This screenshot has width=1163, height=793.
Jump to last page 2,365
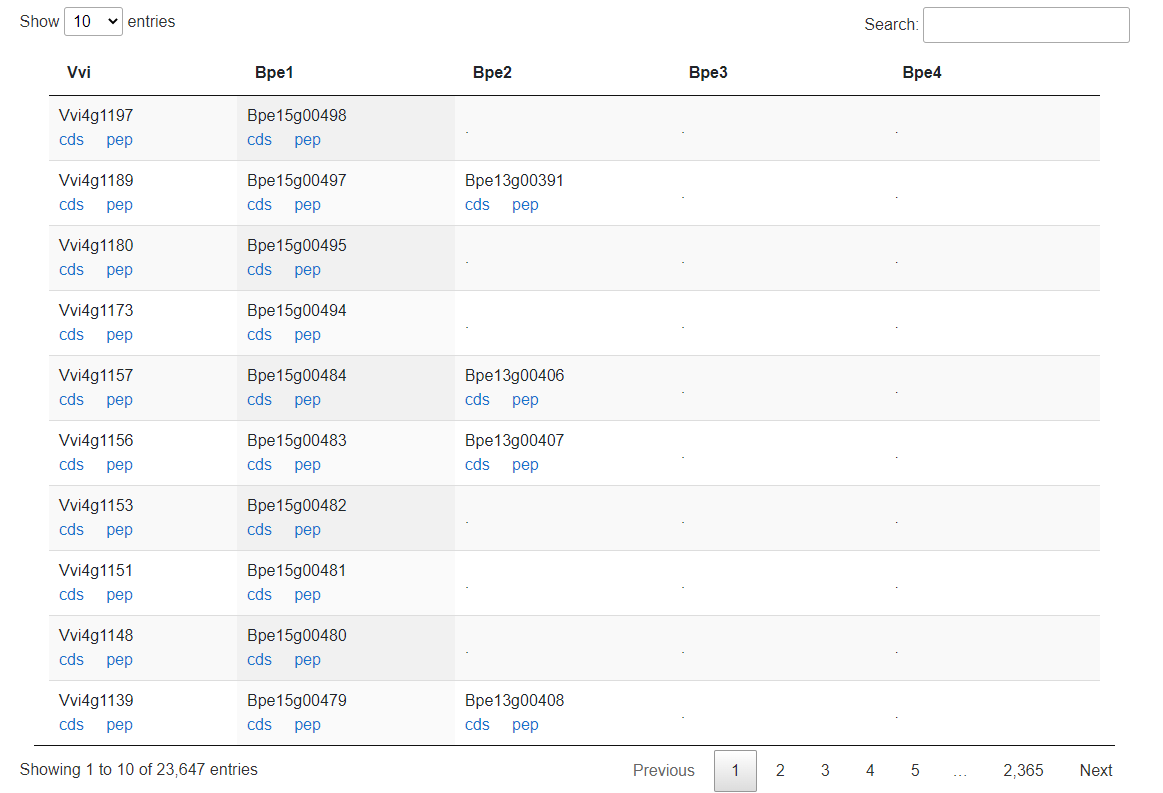click(1023, 771)
